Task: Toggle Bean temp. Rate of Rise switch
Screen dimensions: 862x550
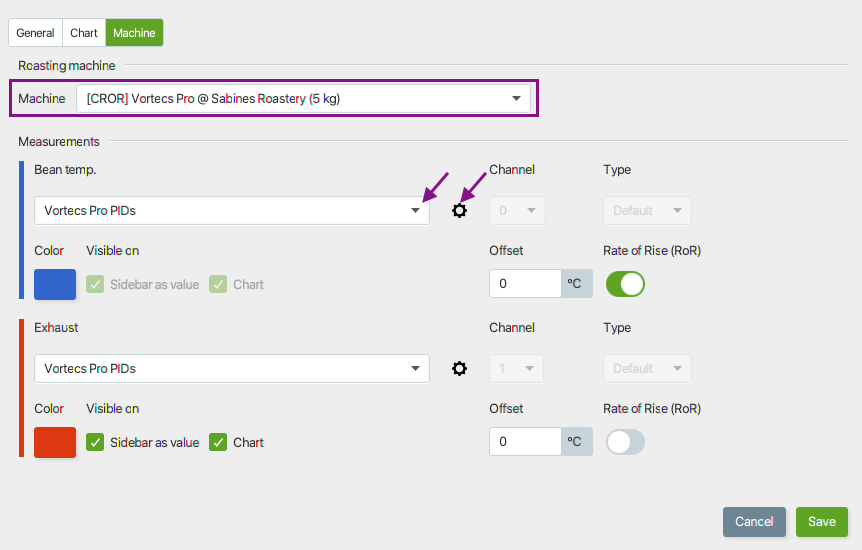Action: [x=625, y=284]
